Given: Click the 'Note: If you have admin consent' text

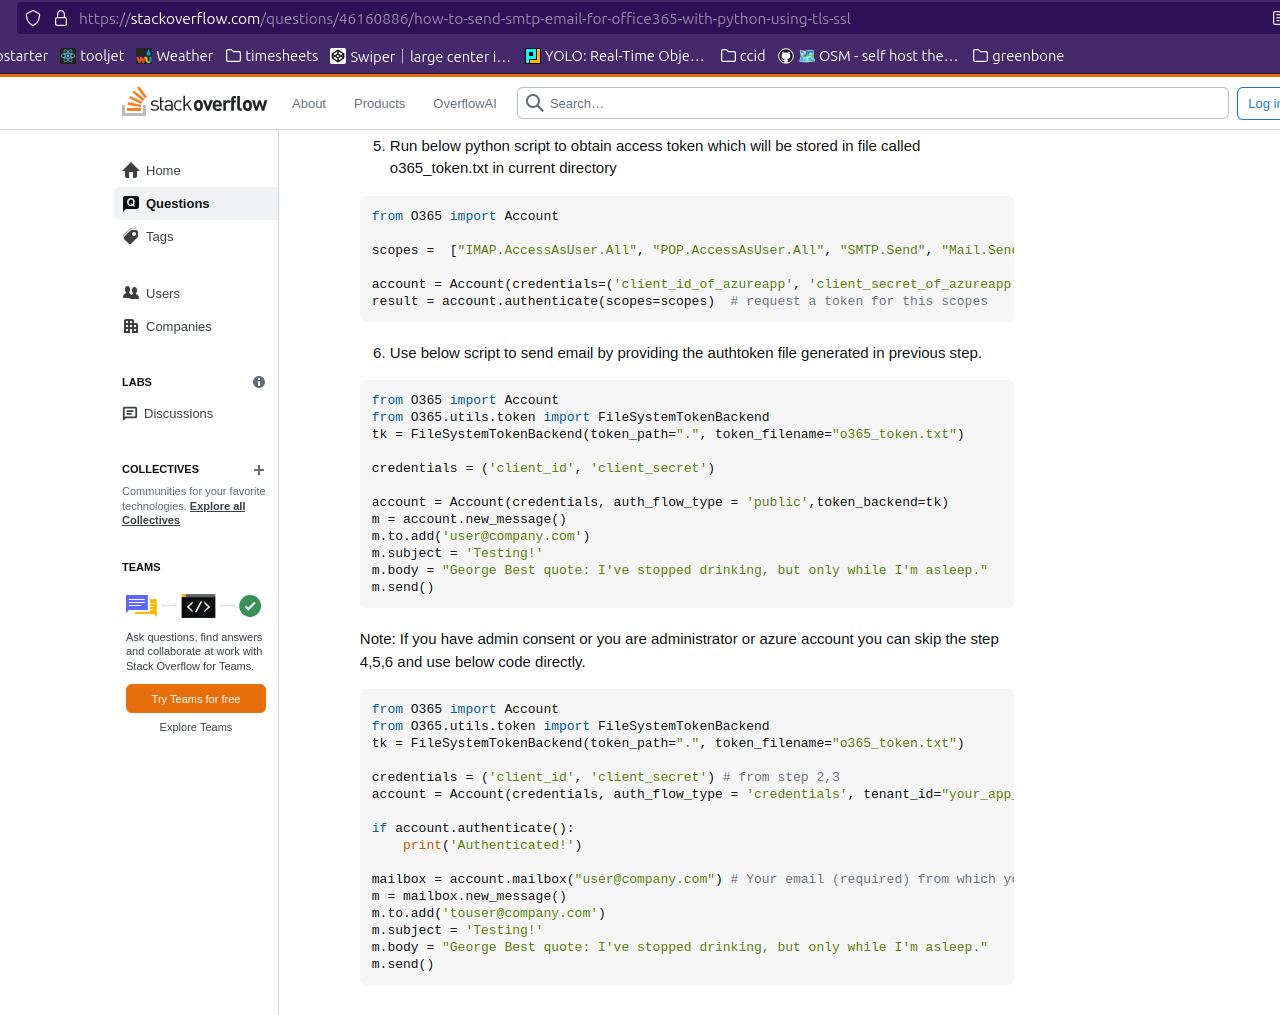Looking at the screenshot, I should coord(680,650).
